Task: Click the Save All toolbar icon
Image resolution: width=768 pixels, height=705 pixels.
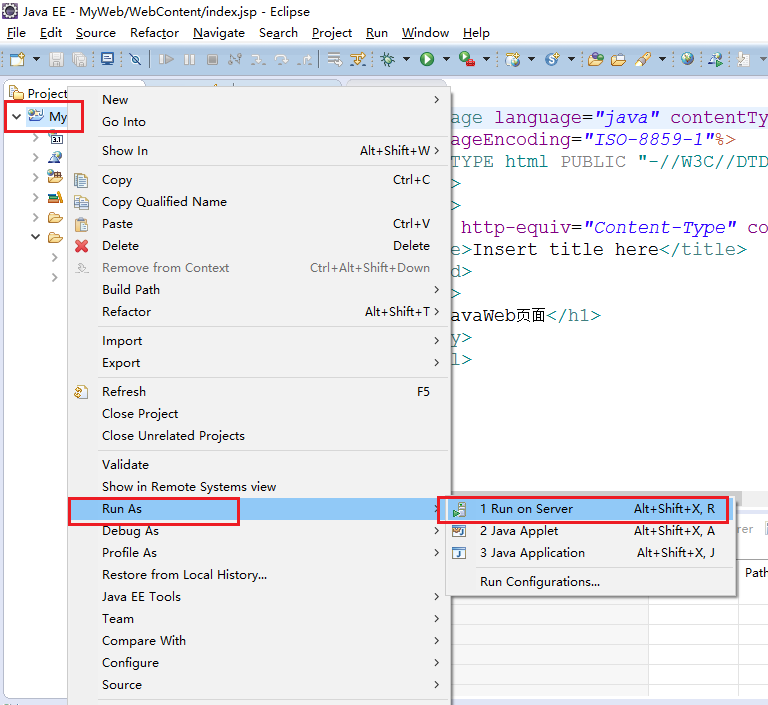Action: coord(79,59)
